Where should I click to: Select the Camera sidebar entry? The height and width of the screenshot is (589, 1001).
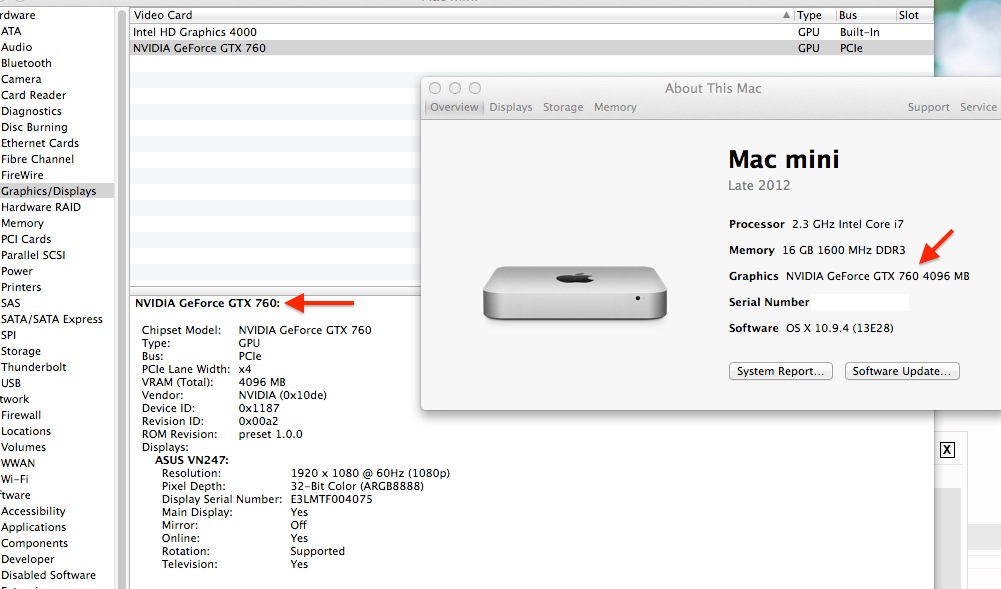[21, 79]
